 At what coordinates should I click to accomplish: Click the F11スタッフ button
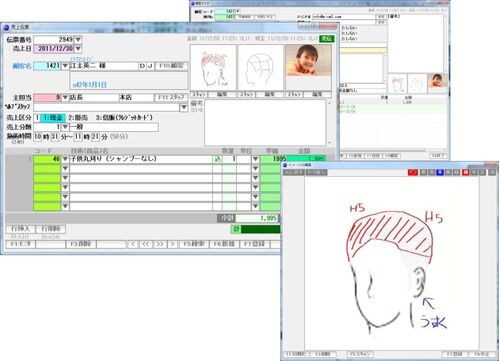tap(171, 98)
